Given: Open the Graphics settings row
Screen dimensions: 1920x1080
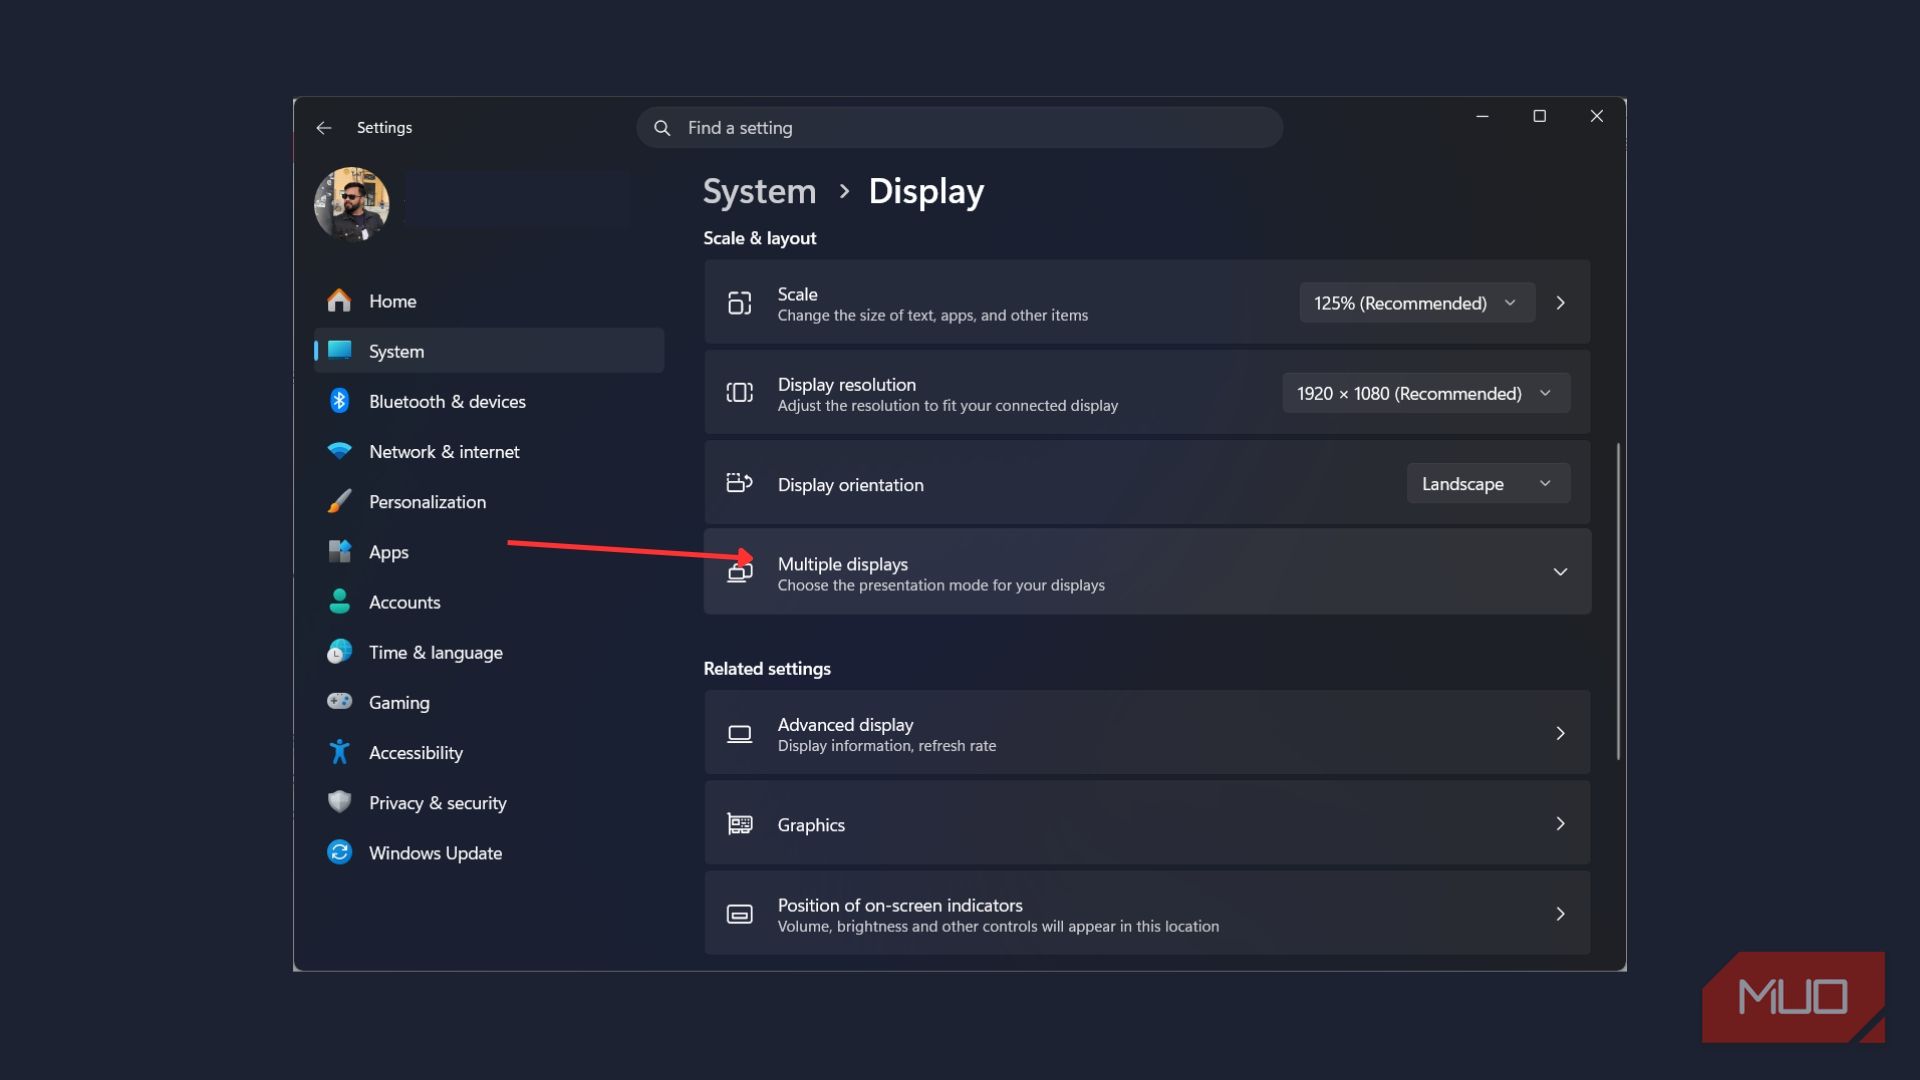Looking at the screenshot, I should [1147, 824].
